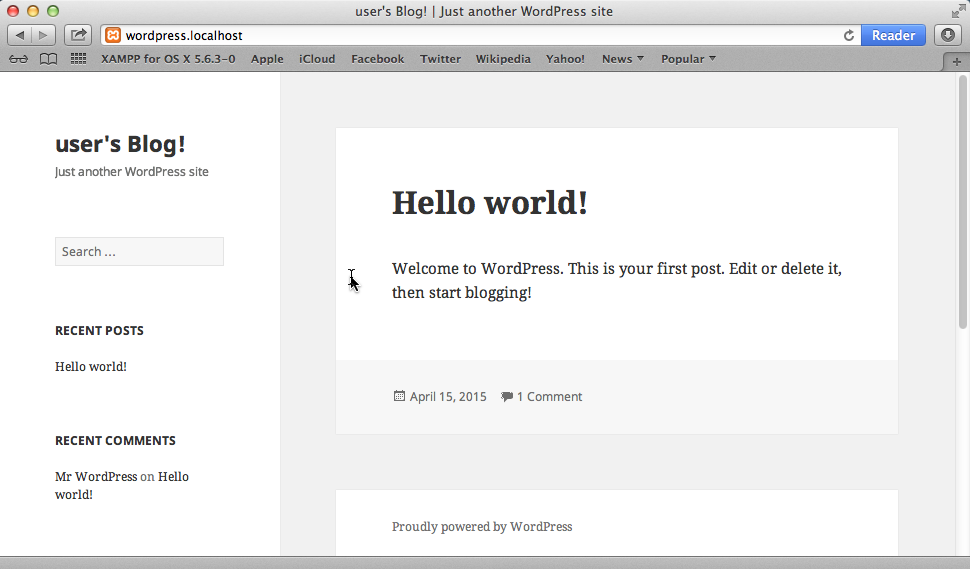
Task: Expand the News bookmarks dropdown
Action: (x=622, y=59)
